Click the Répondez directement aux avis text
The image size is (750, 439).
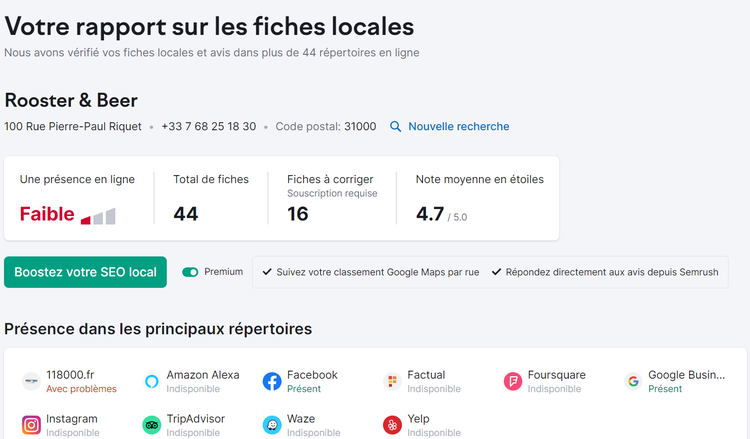[x=612, y=272]
